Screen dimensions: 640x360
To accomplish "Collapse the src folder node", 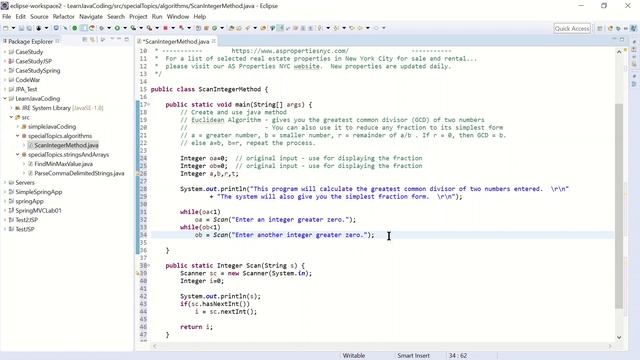I will click(x=11, y=117).
